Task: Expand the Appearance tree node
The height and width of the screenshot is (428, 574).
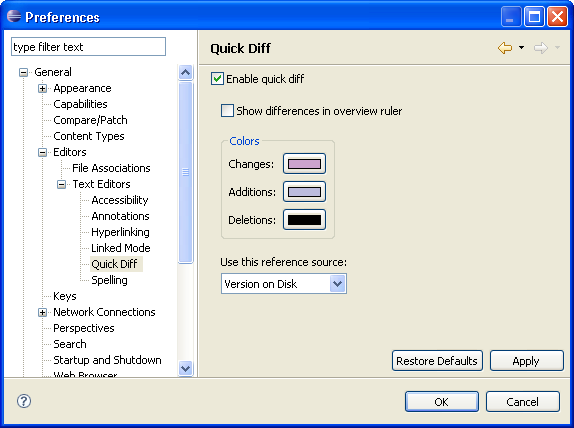Action: coord(42,89)
